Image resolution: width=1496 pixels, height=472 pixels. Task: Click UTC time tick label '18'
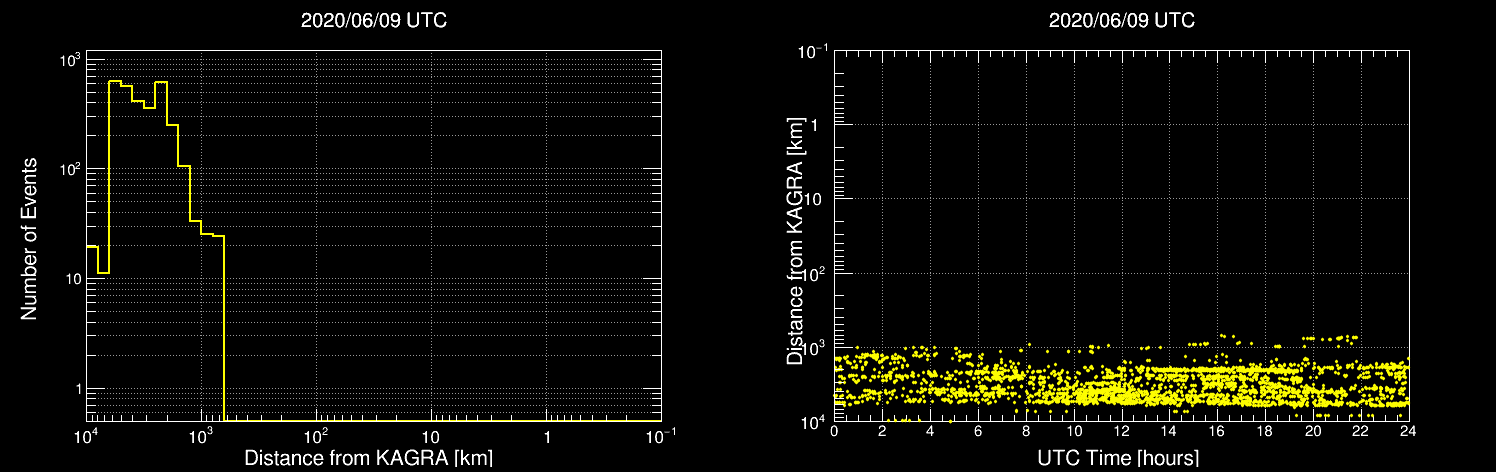[x=1265, y=432]
